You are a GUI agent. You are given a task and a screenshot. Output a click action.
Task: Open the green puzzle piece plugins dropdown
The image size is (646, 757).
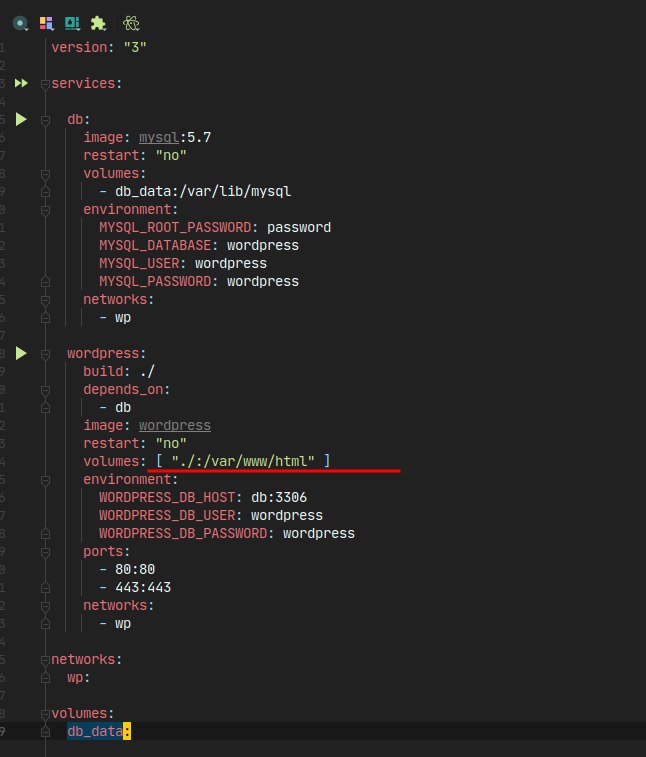(x=98, y=23)
